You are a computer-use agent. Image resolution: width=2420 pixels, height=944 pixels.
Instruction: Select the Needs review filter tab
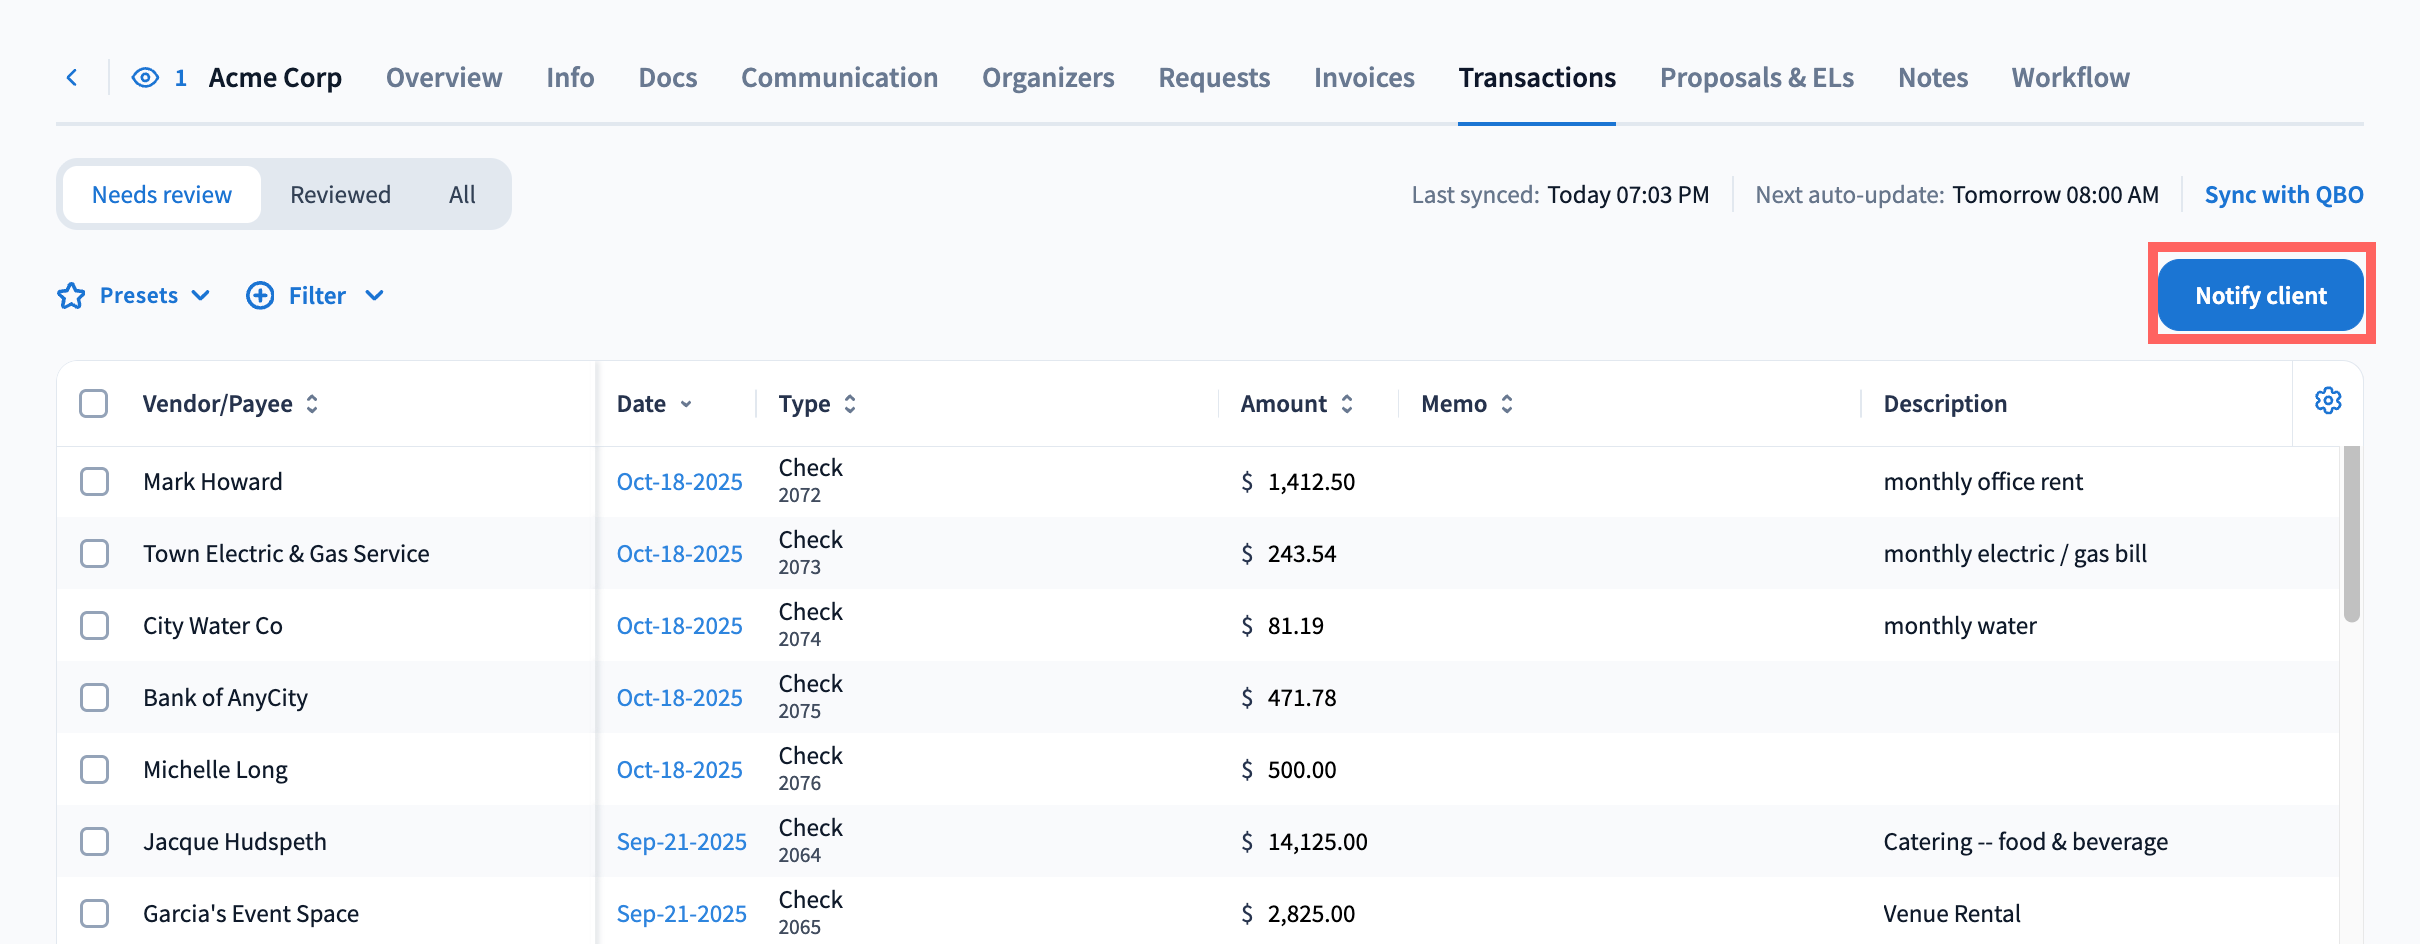162,195
